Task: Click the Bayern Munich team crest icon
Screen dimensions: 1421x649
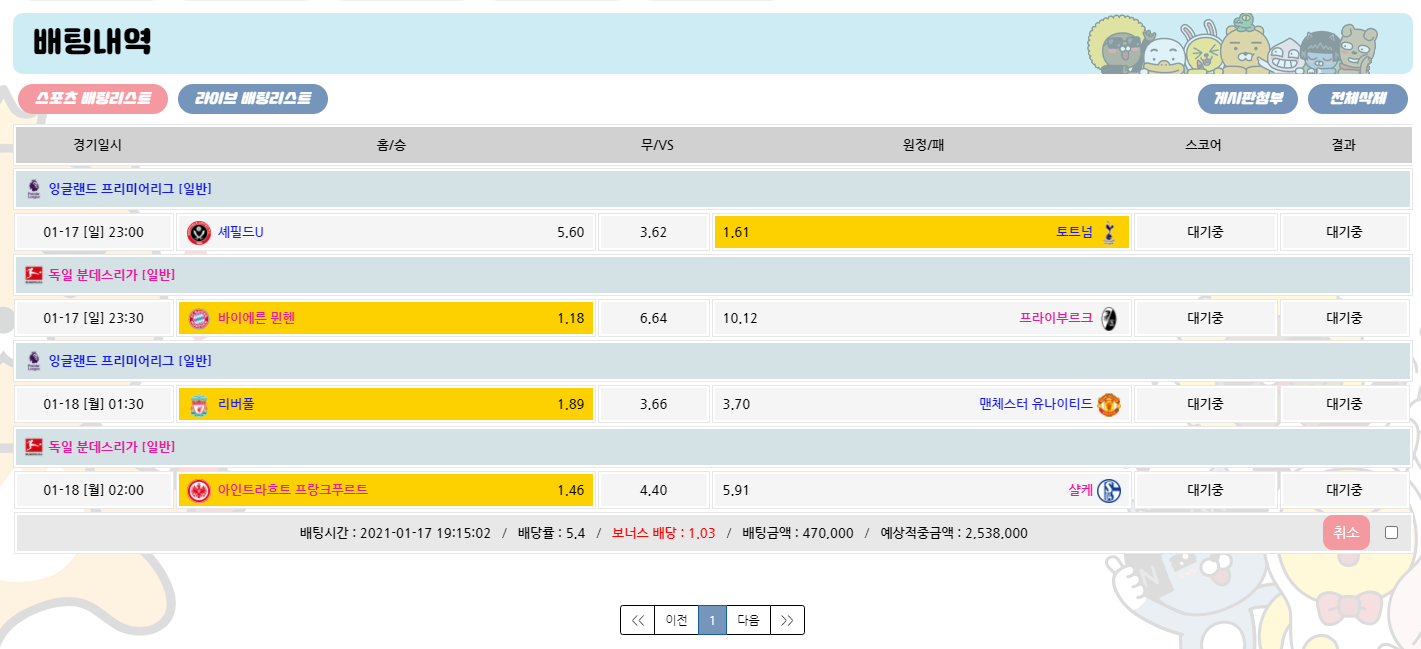Action: point(199,319)
